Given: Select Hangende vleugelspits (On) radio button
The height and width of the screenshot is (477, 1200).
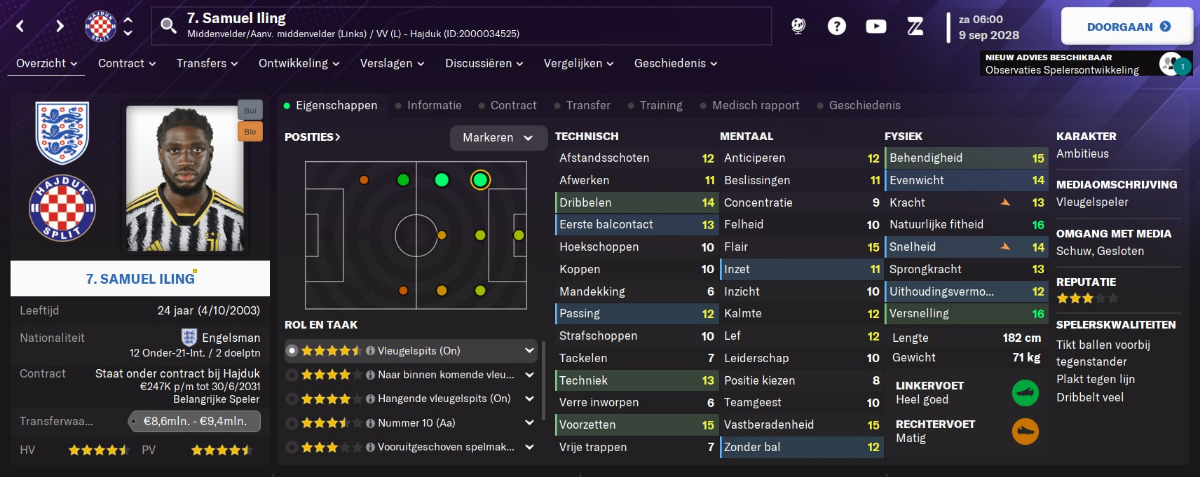Looking at the screenshot, I should tap(292, 399).
